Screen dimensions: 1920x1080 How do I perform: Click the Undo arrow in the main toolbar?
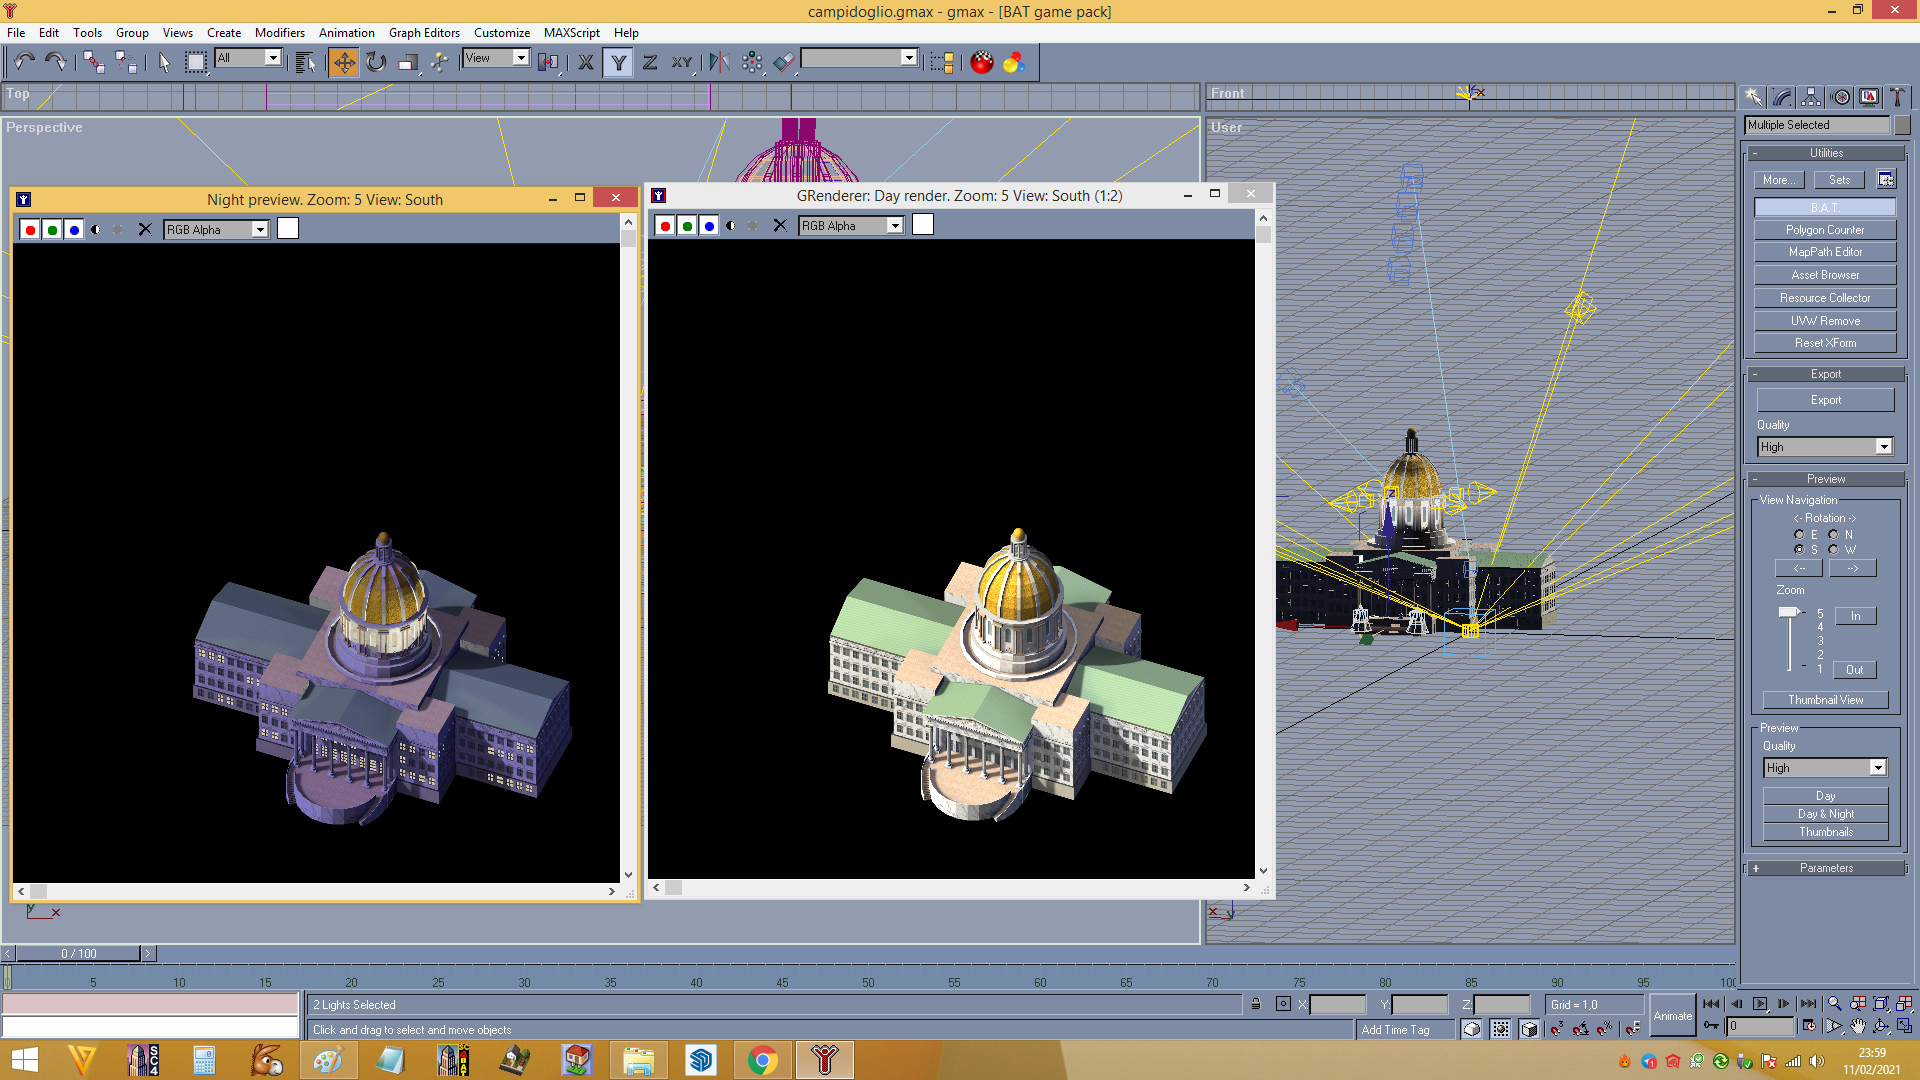click(x=24, y=62)
